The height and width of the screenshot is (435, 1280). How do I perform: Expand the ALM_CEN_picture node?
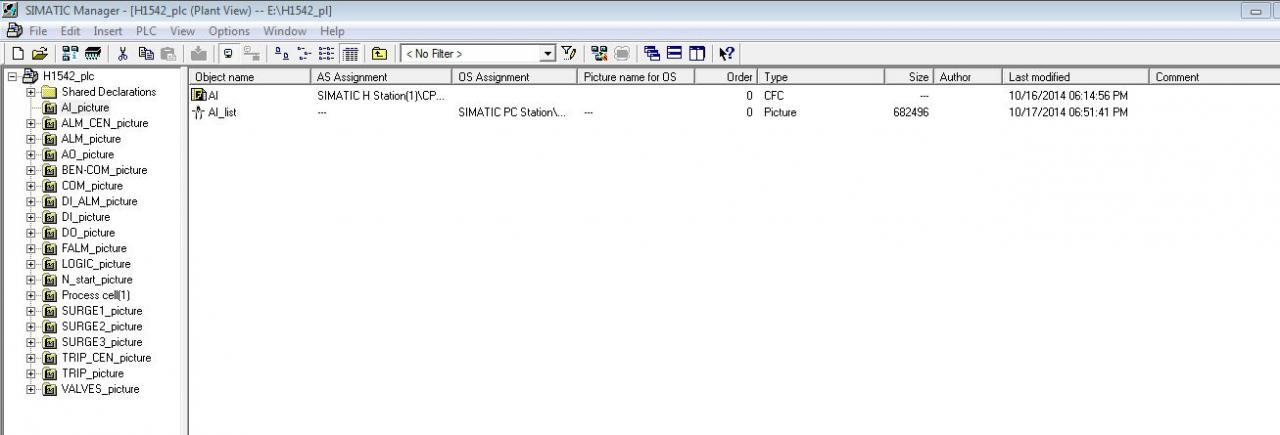(30, 123)
